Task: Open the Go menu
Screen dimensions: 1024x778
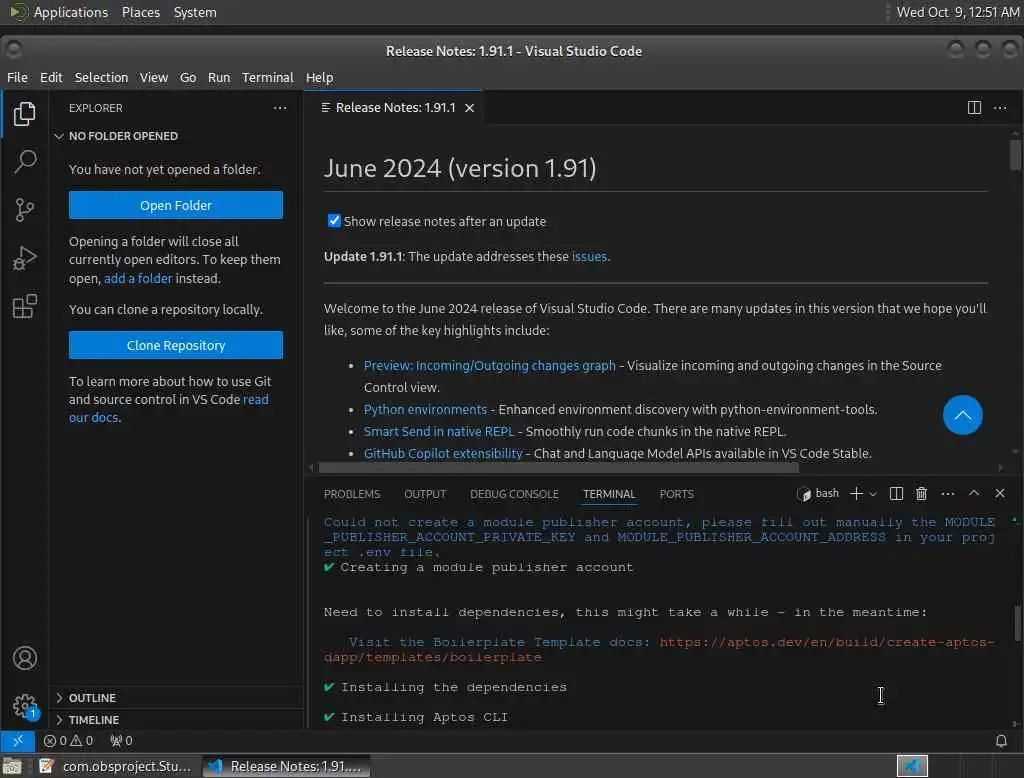Action: click(188, 77)
